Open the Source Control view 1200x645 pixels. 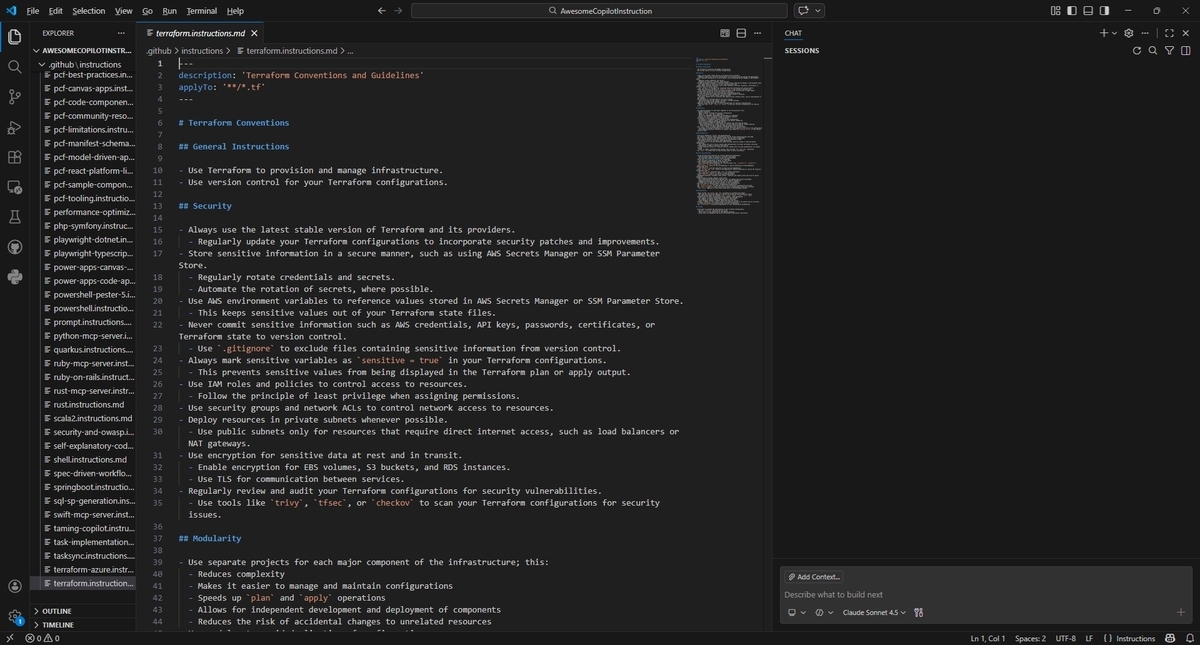(14, 97)
